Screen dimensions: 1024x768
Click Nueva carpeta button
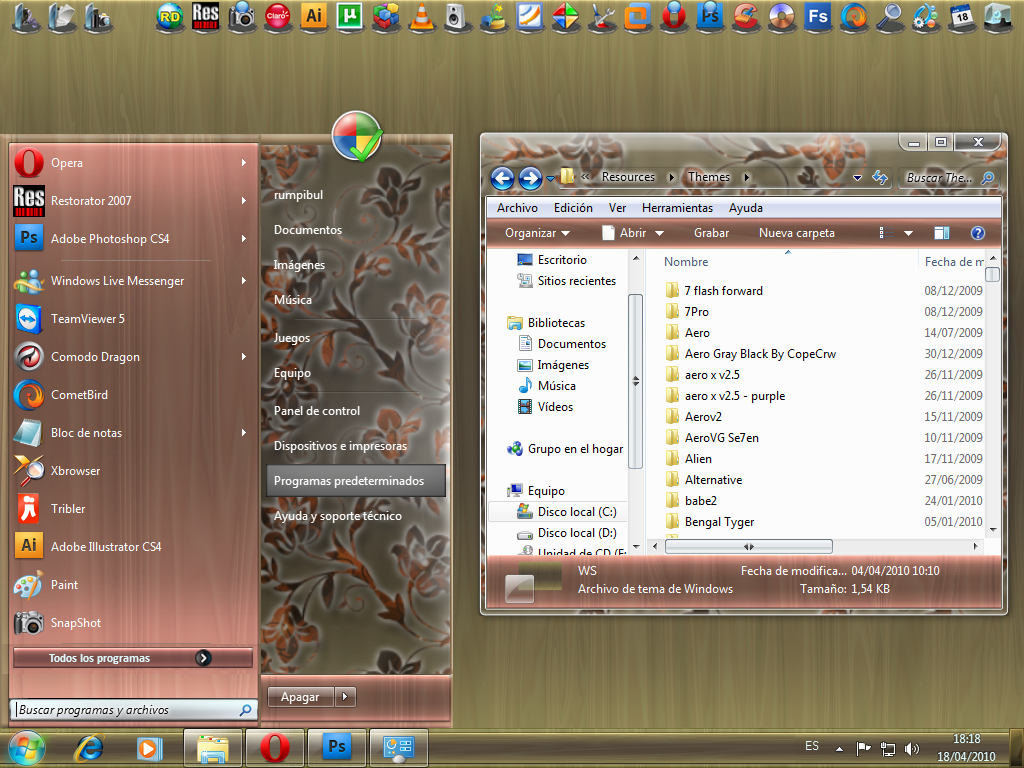click(x=797, y=233)
